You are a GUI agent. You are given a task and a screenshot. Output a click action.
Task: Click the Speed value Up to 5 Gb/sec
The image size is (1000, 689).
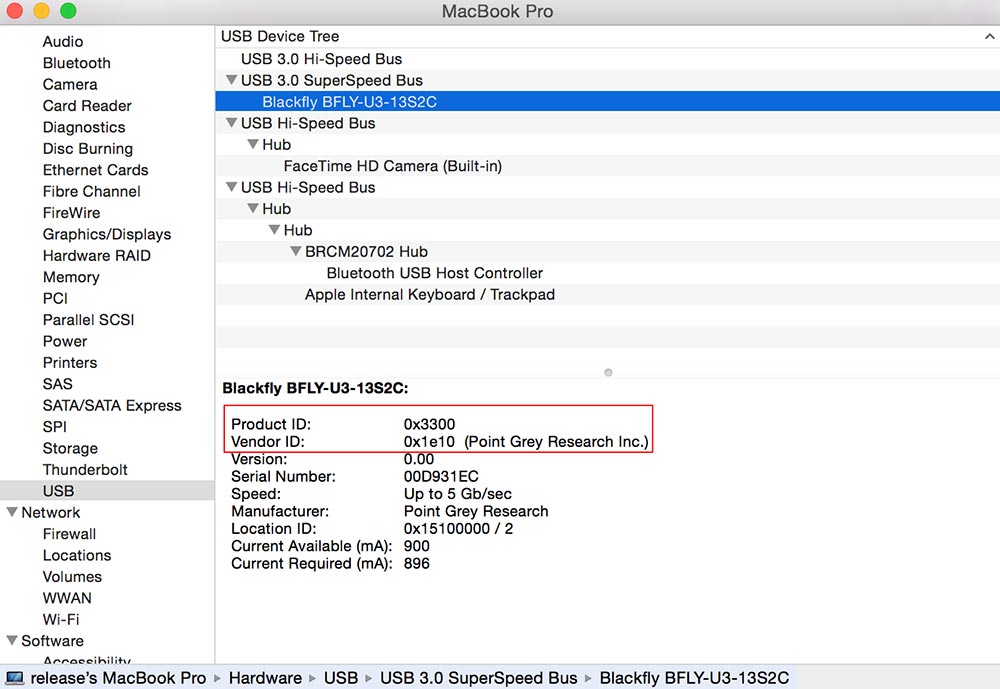point(457,494)
